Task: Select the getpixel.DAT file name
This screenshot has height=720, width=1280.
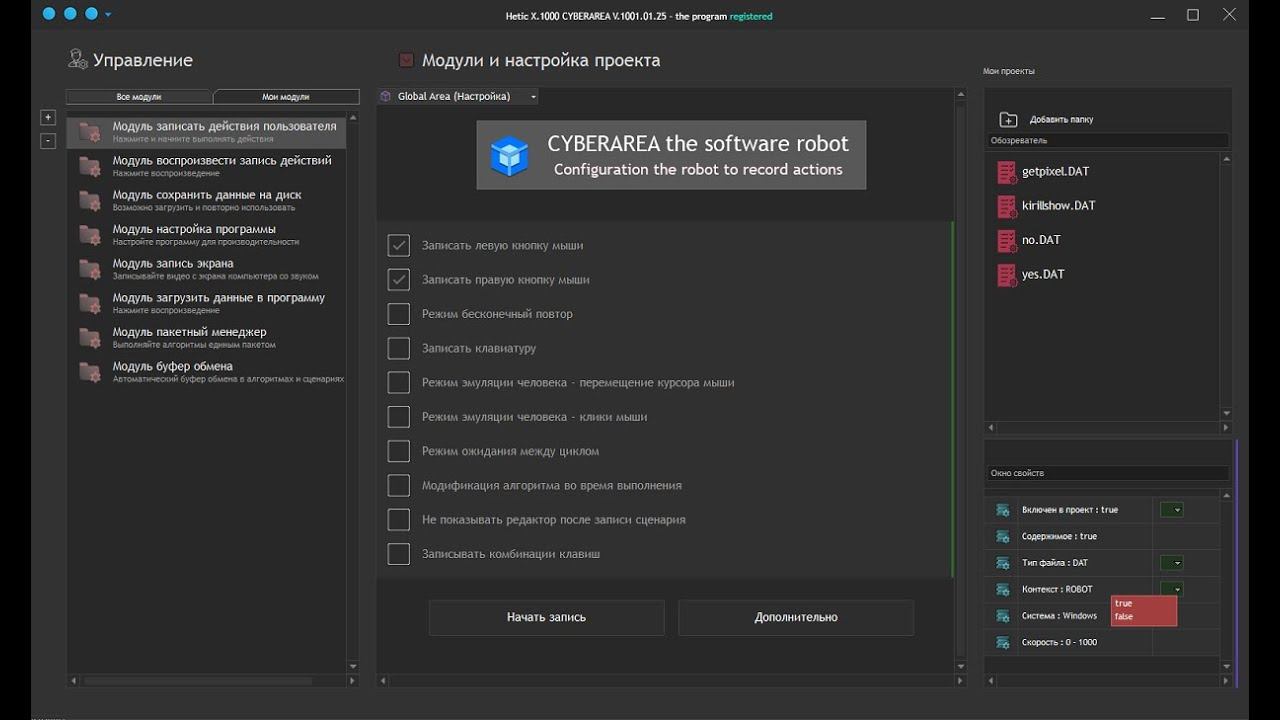Action: tap(1055, 172)
